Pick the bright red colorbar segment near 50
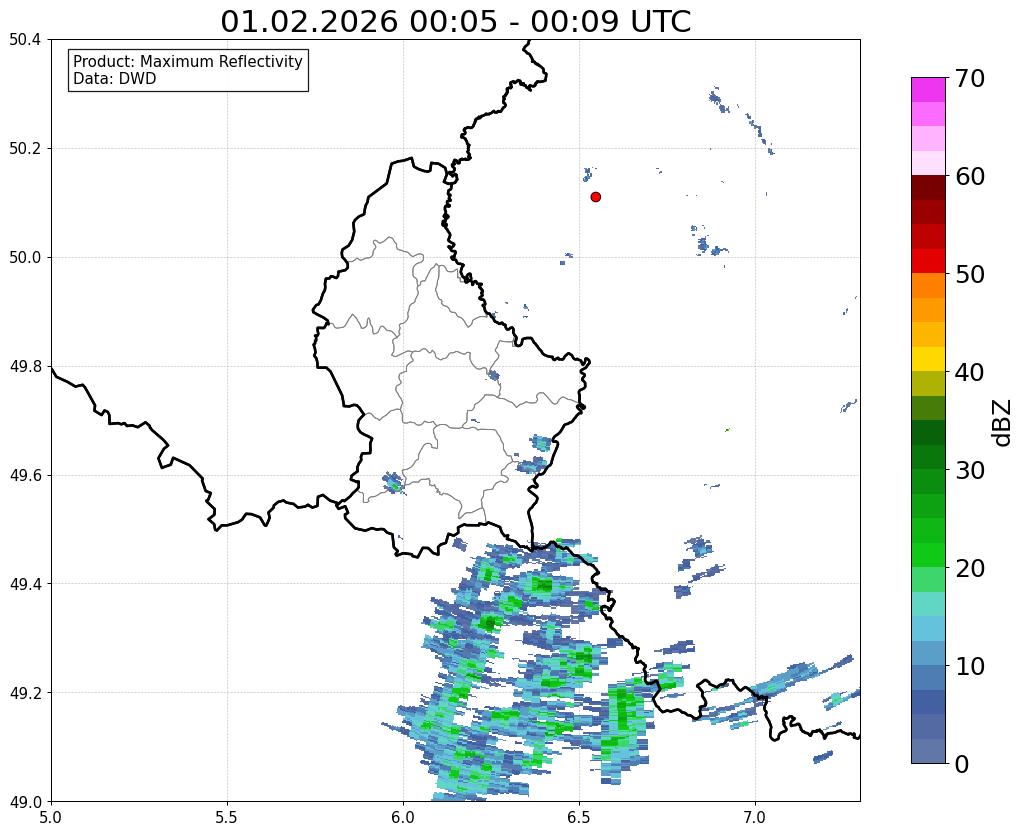Viewport: 1023px width, 834px height. point(928,261)
